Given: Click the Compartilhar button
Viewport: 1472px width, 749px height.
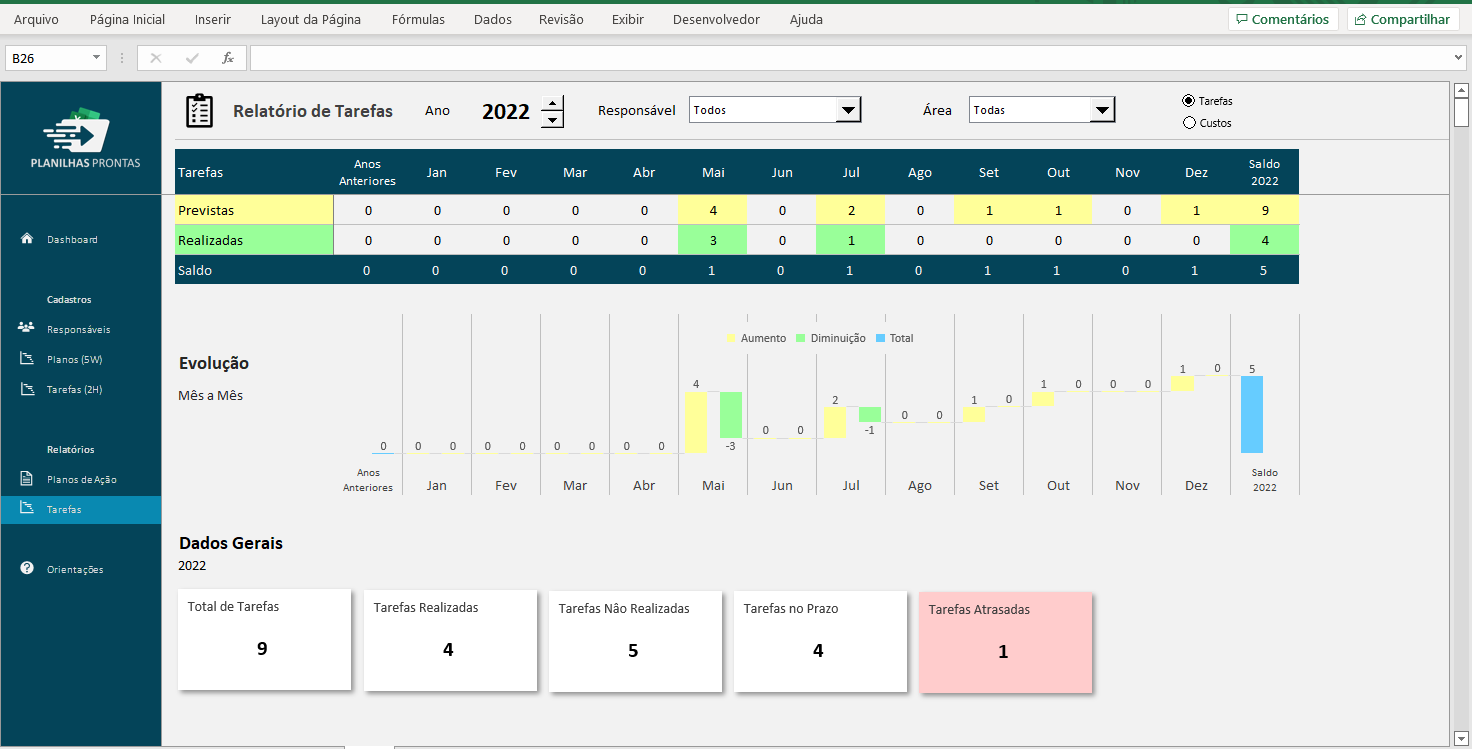Looking at the screenshot, I should coord(1402,18).
